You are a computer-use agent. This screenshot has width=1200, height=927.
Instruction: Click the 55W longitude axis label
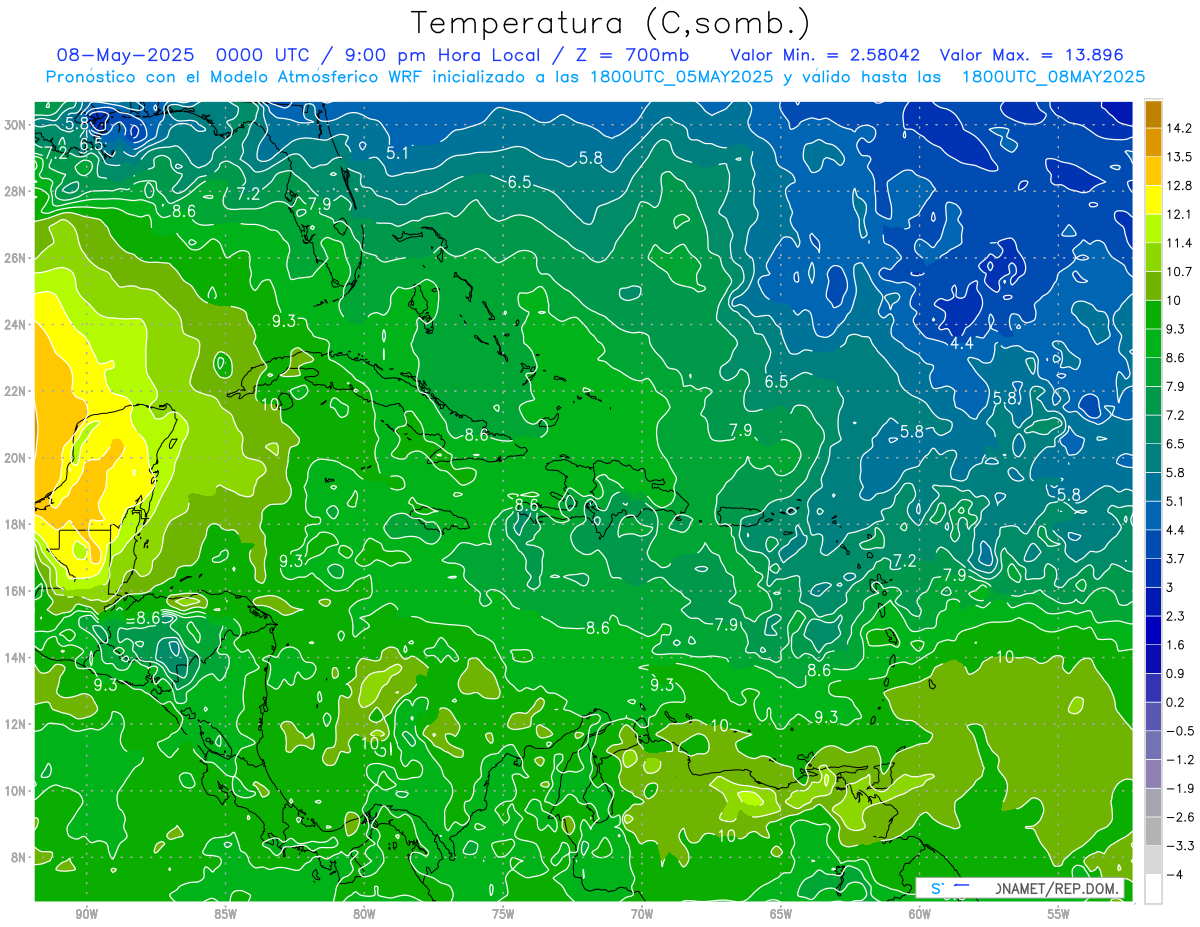click(x=1059, y=914)
